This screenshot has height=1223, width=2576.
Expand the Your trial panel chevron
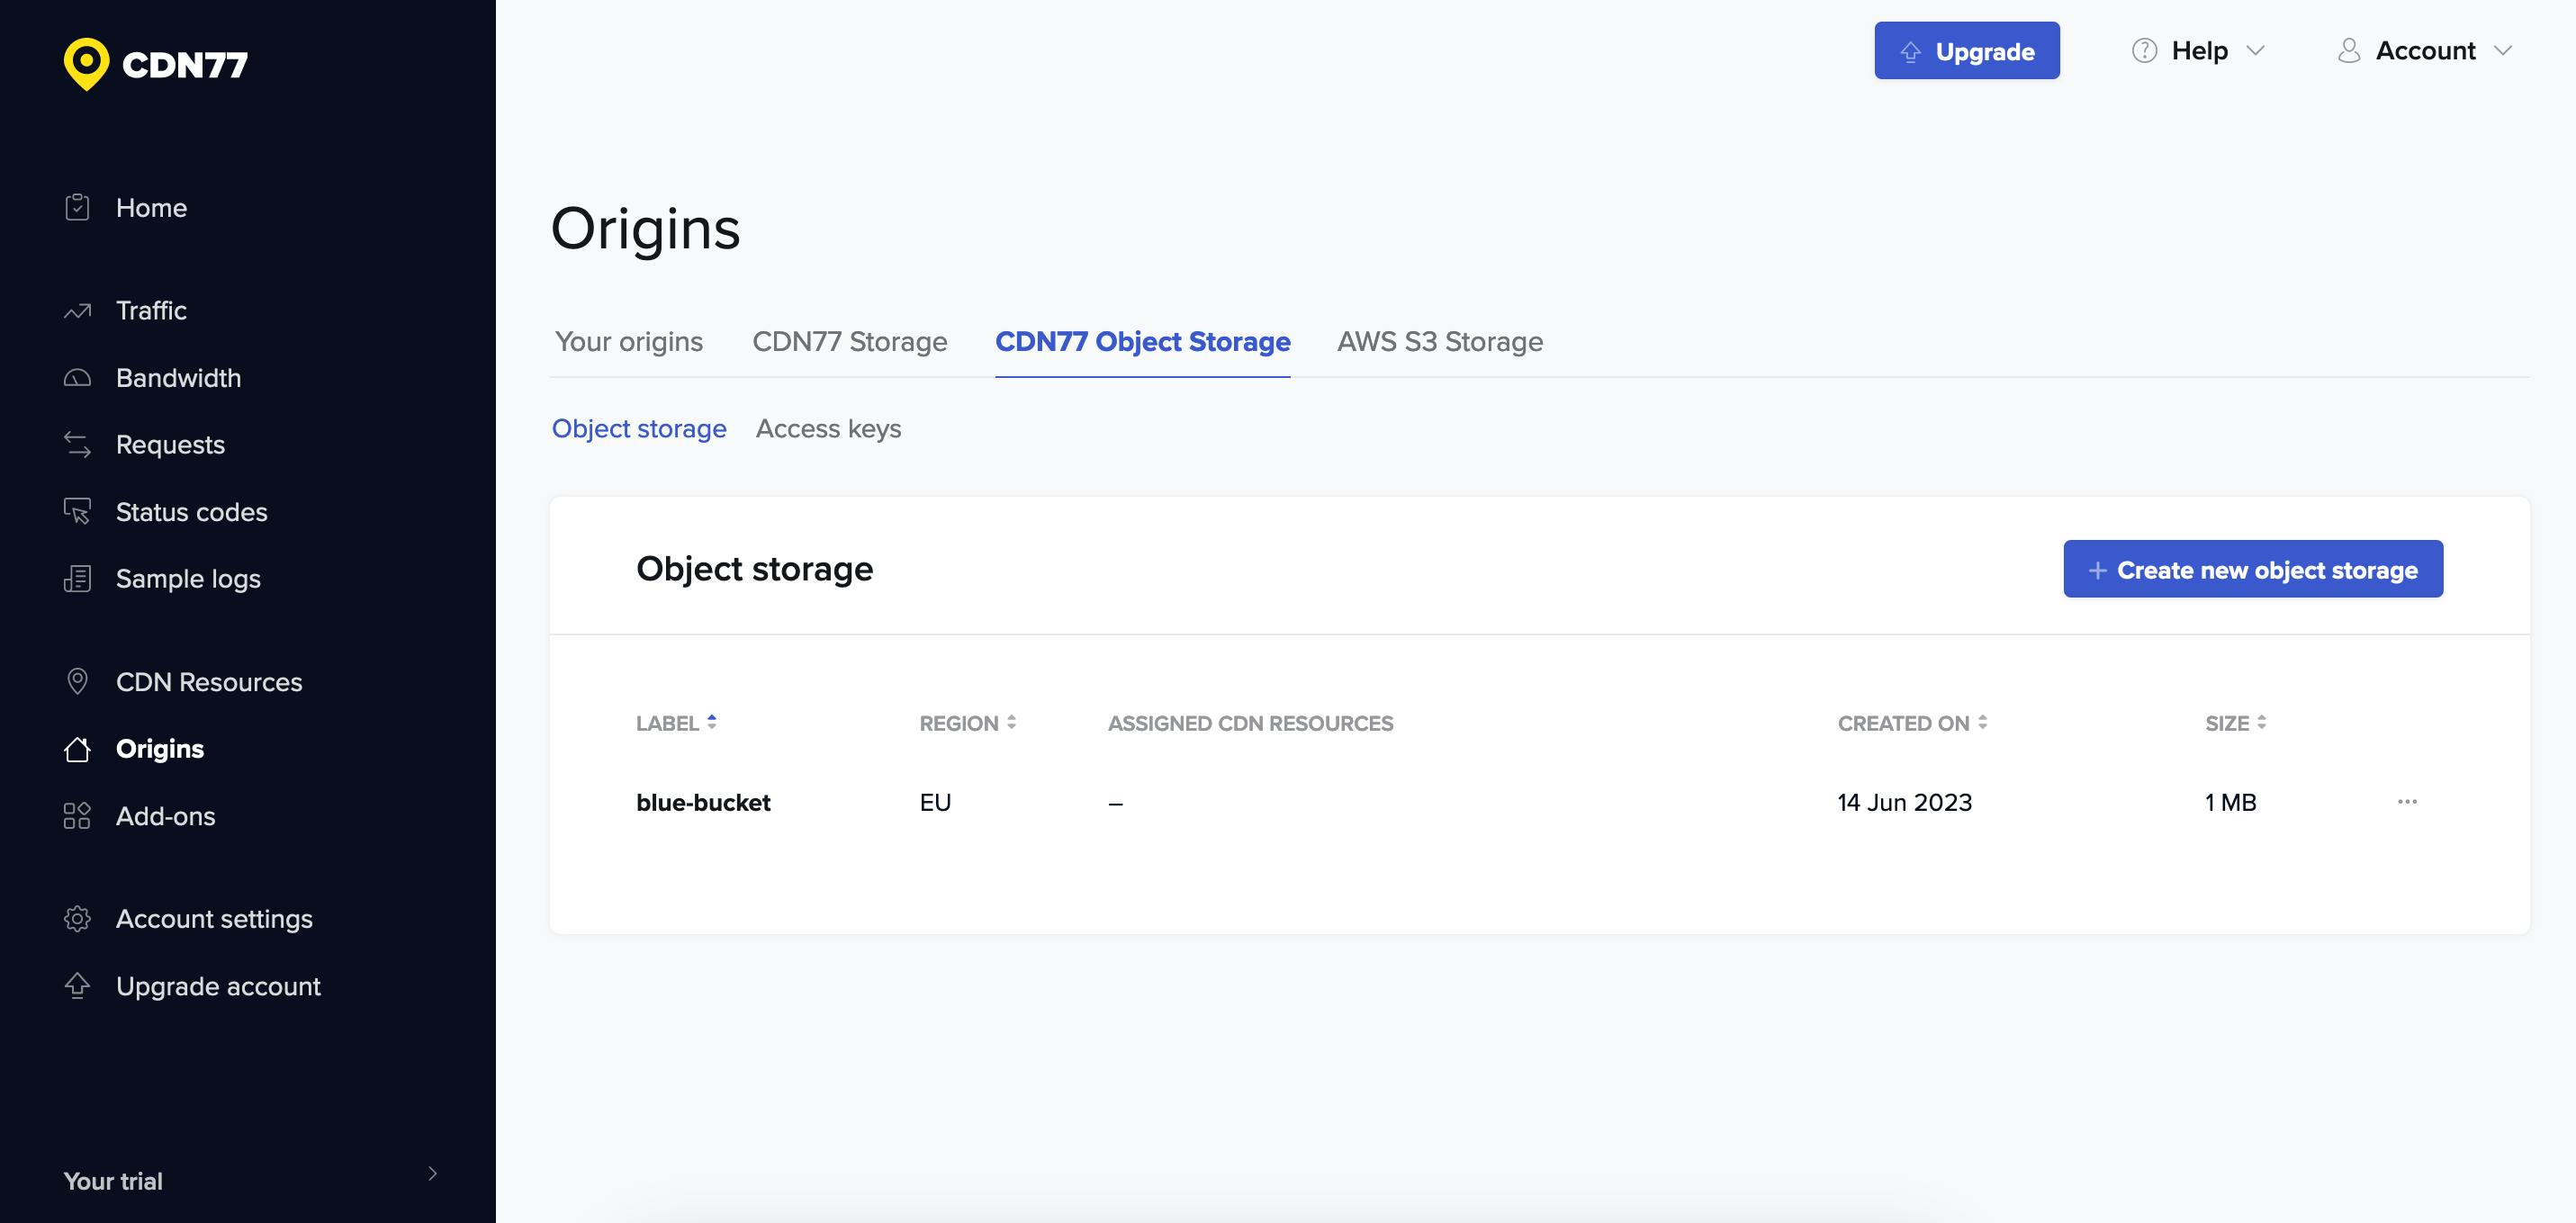tap(432, 1174)
